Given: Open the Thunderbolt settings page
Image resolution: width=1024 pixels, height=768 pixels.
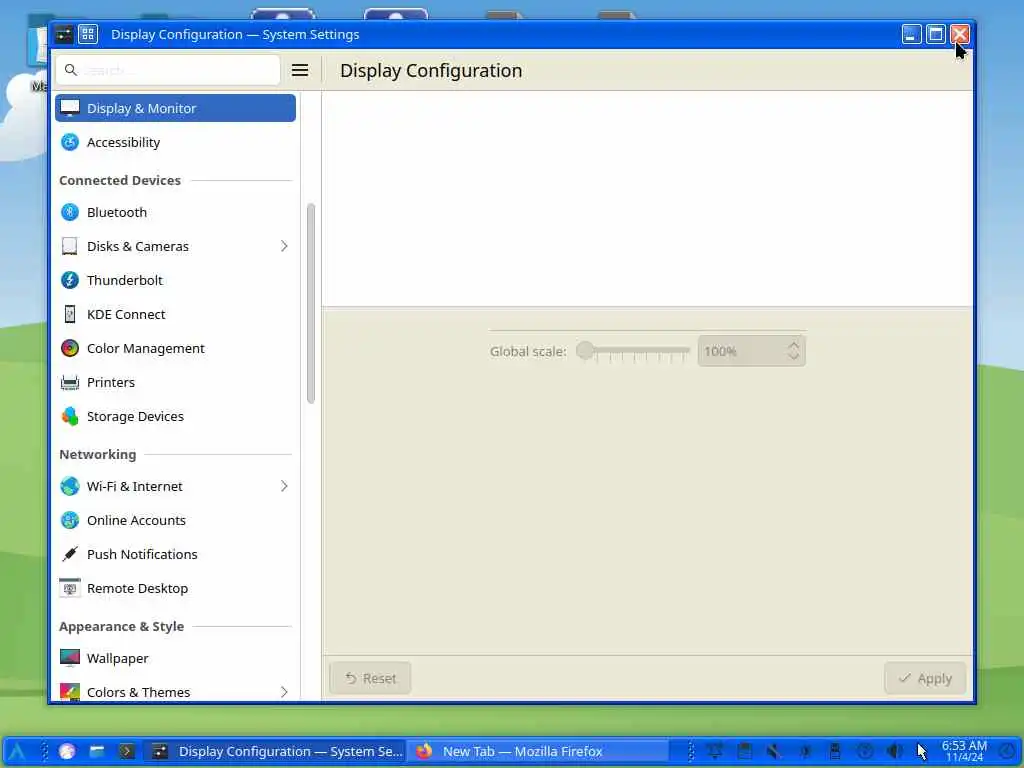Looking at the screenshot, I should click(175, 280).
